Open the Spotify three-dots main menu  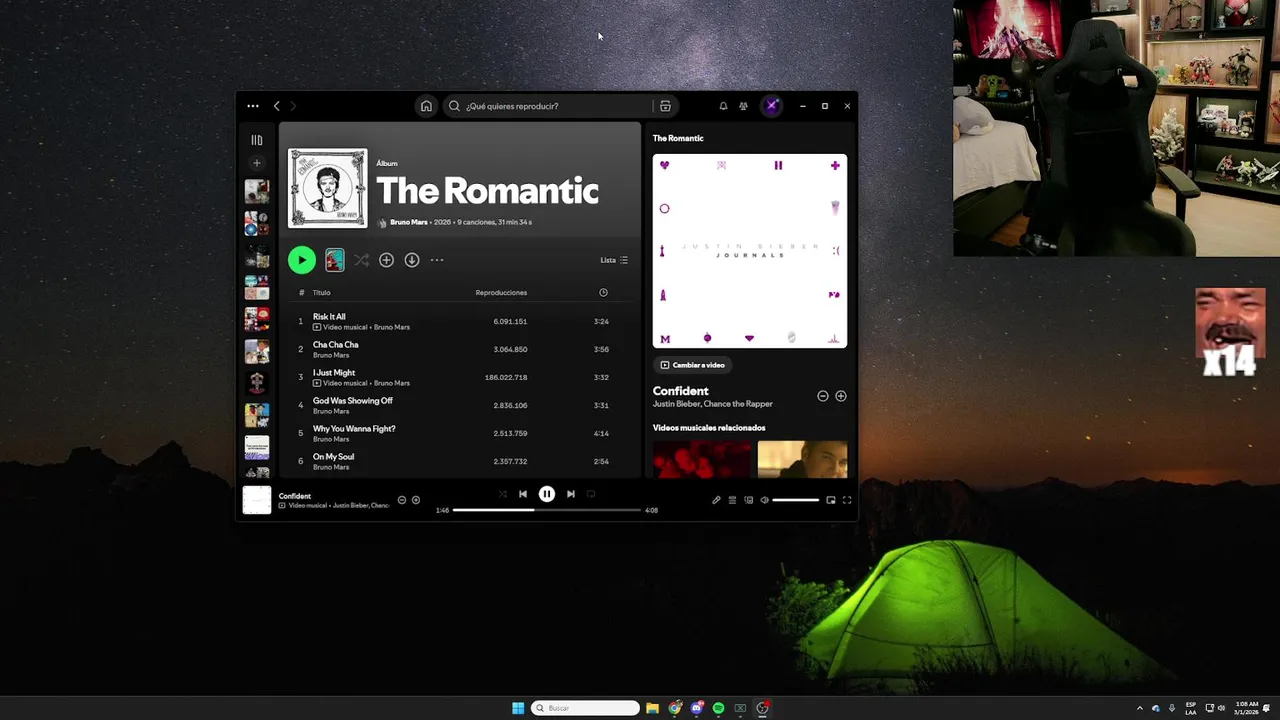click(253, 106)
